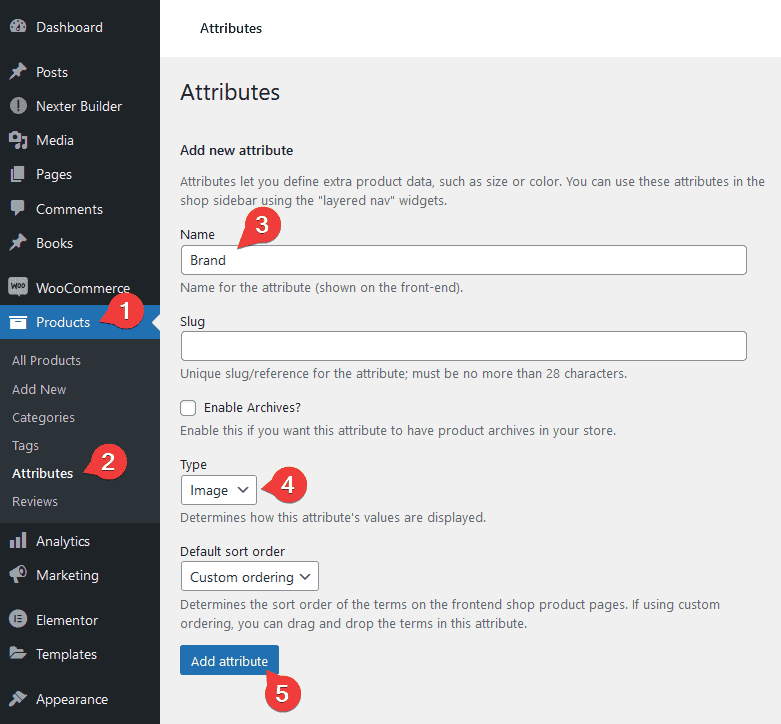Screen dimensions: 781x724
Task: Click the Books pushpin icon
Action: (x=18, y=242)
